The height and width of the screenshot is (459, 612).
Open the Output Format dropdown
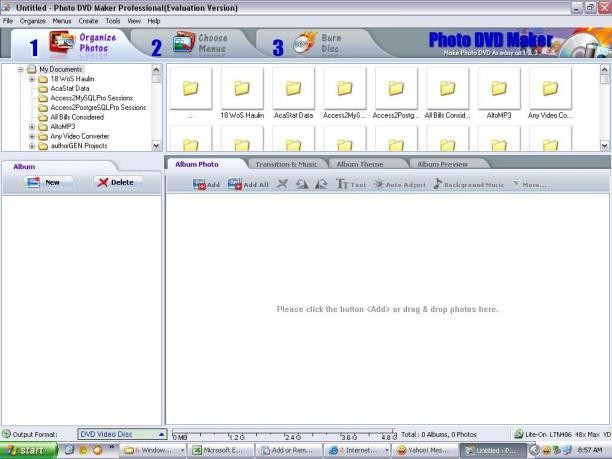coord(122,434)
